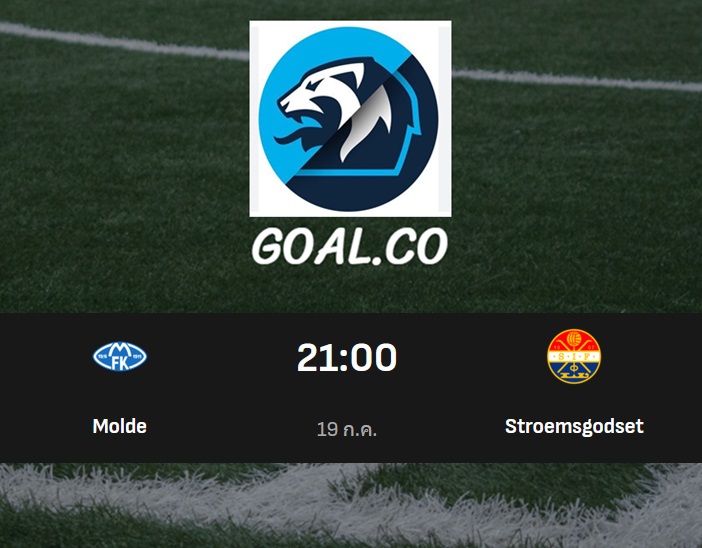Click the football atop the Stroemsgodset badge

pos(574,339)
